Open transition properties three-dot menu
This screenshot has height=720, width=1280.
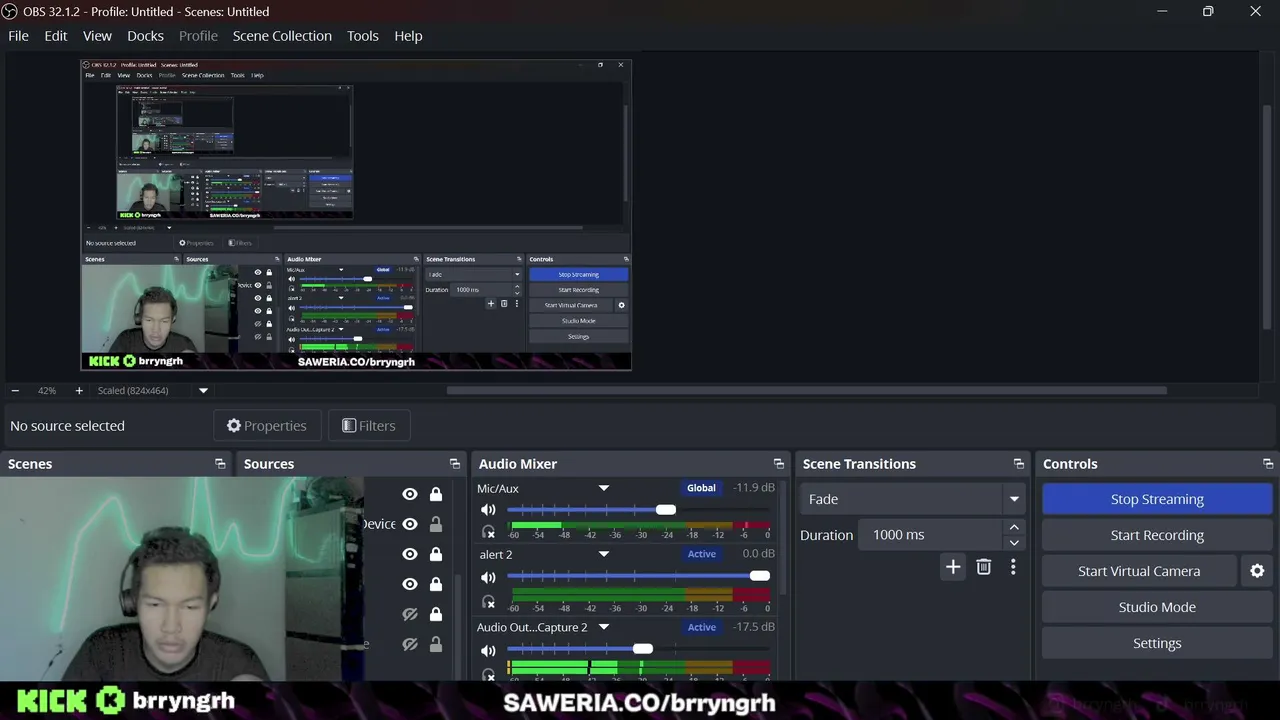pos(1013,568)
